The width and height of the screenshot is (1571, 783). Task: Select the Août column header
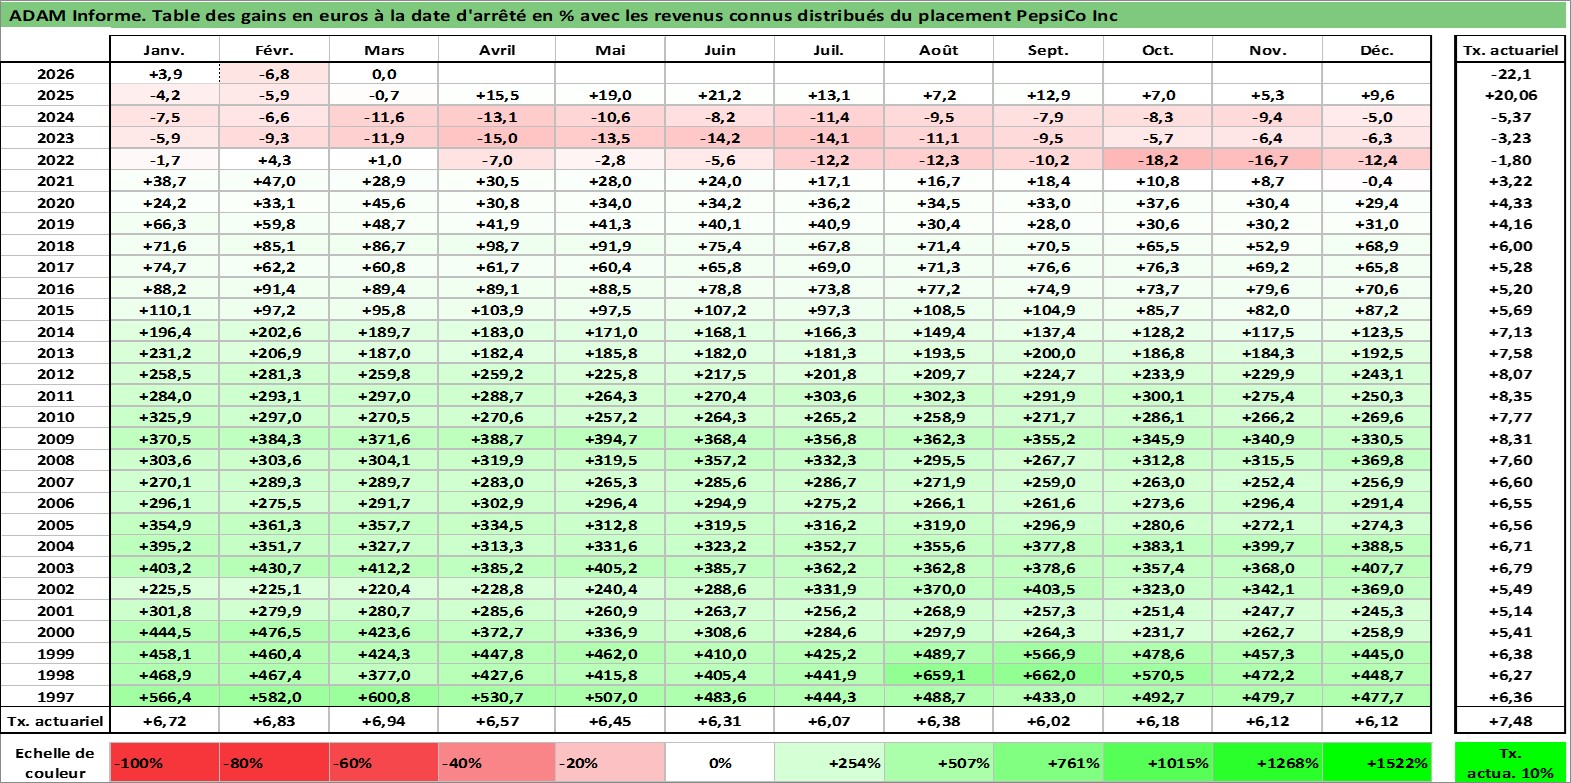click(939, 50)
